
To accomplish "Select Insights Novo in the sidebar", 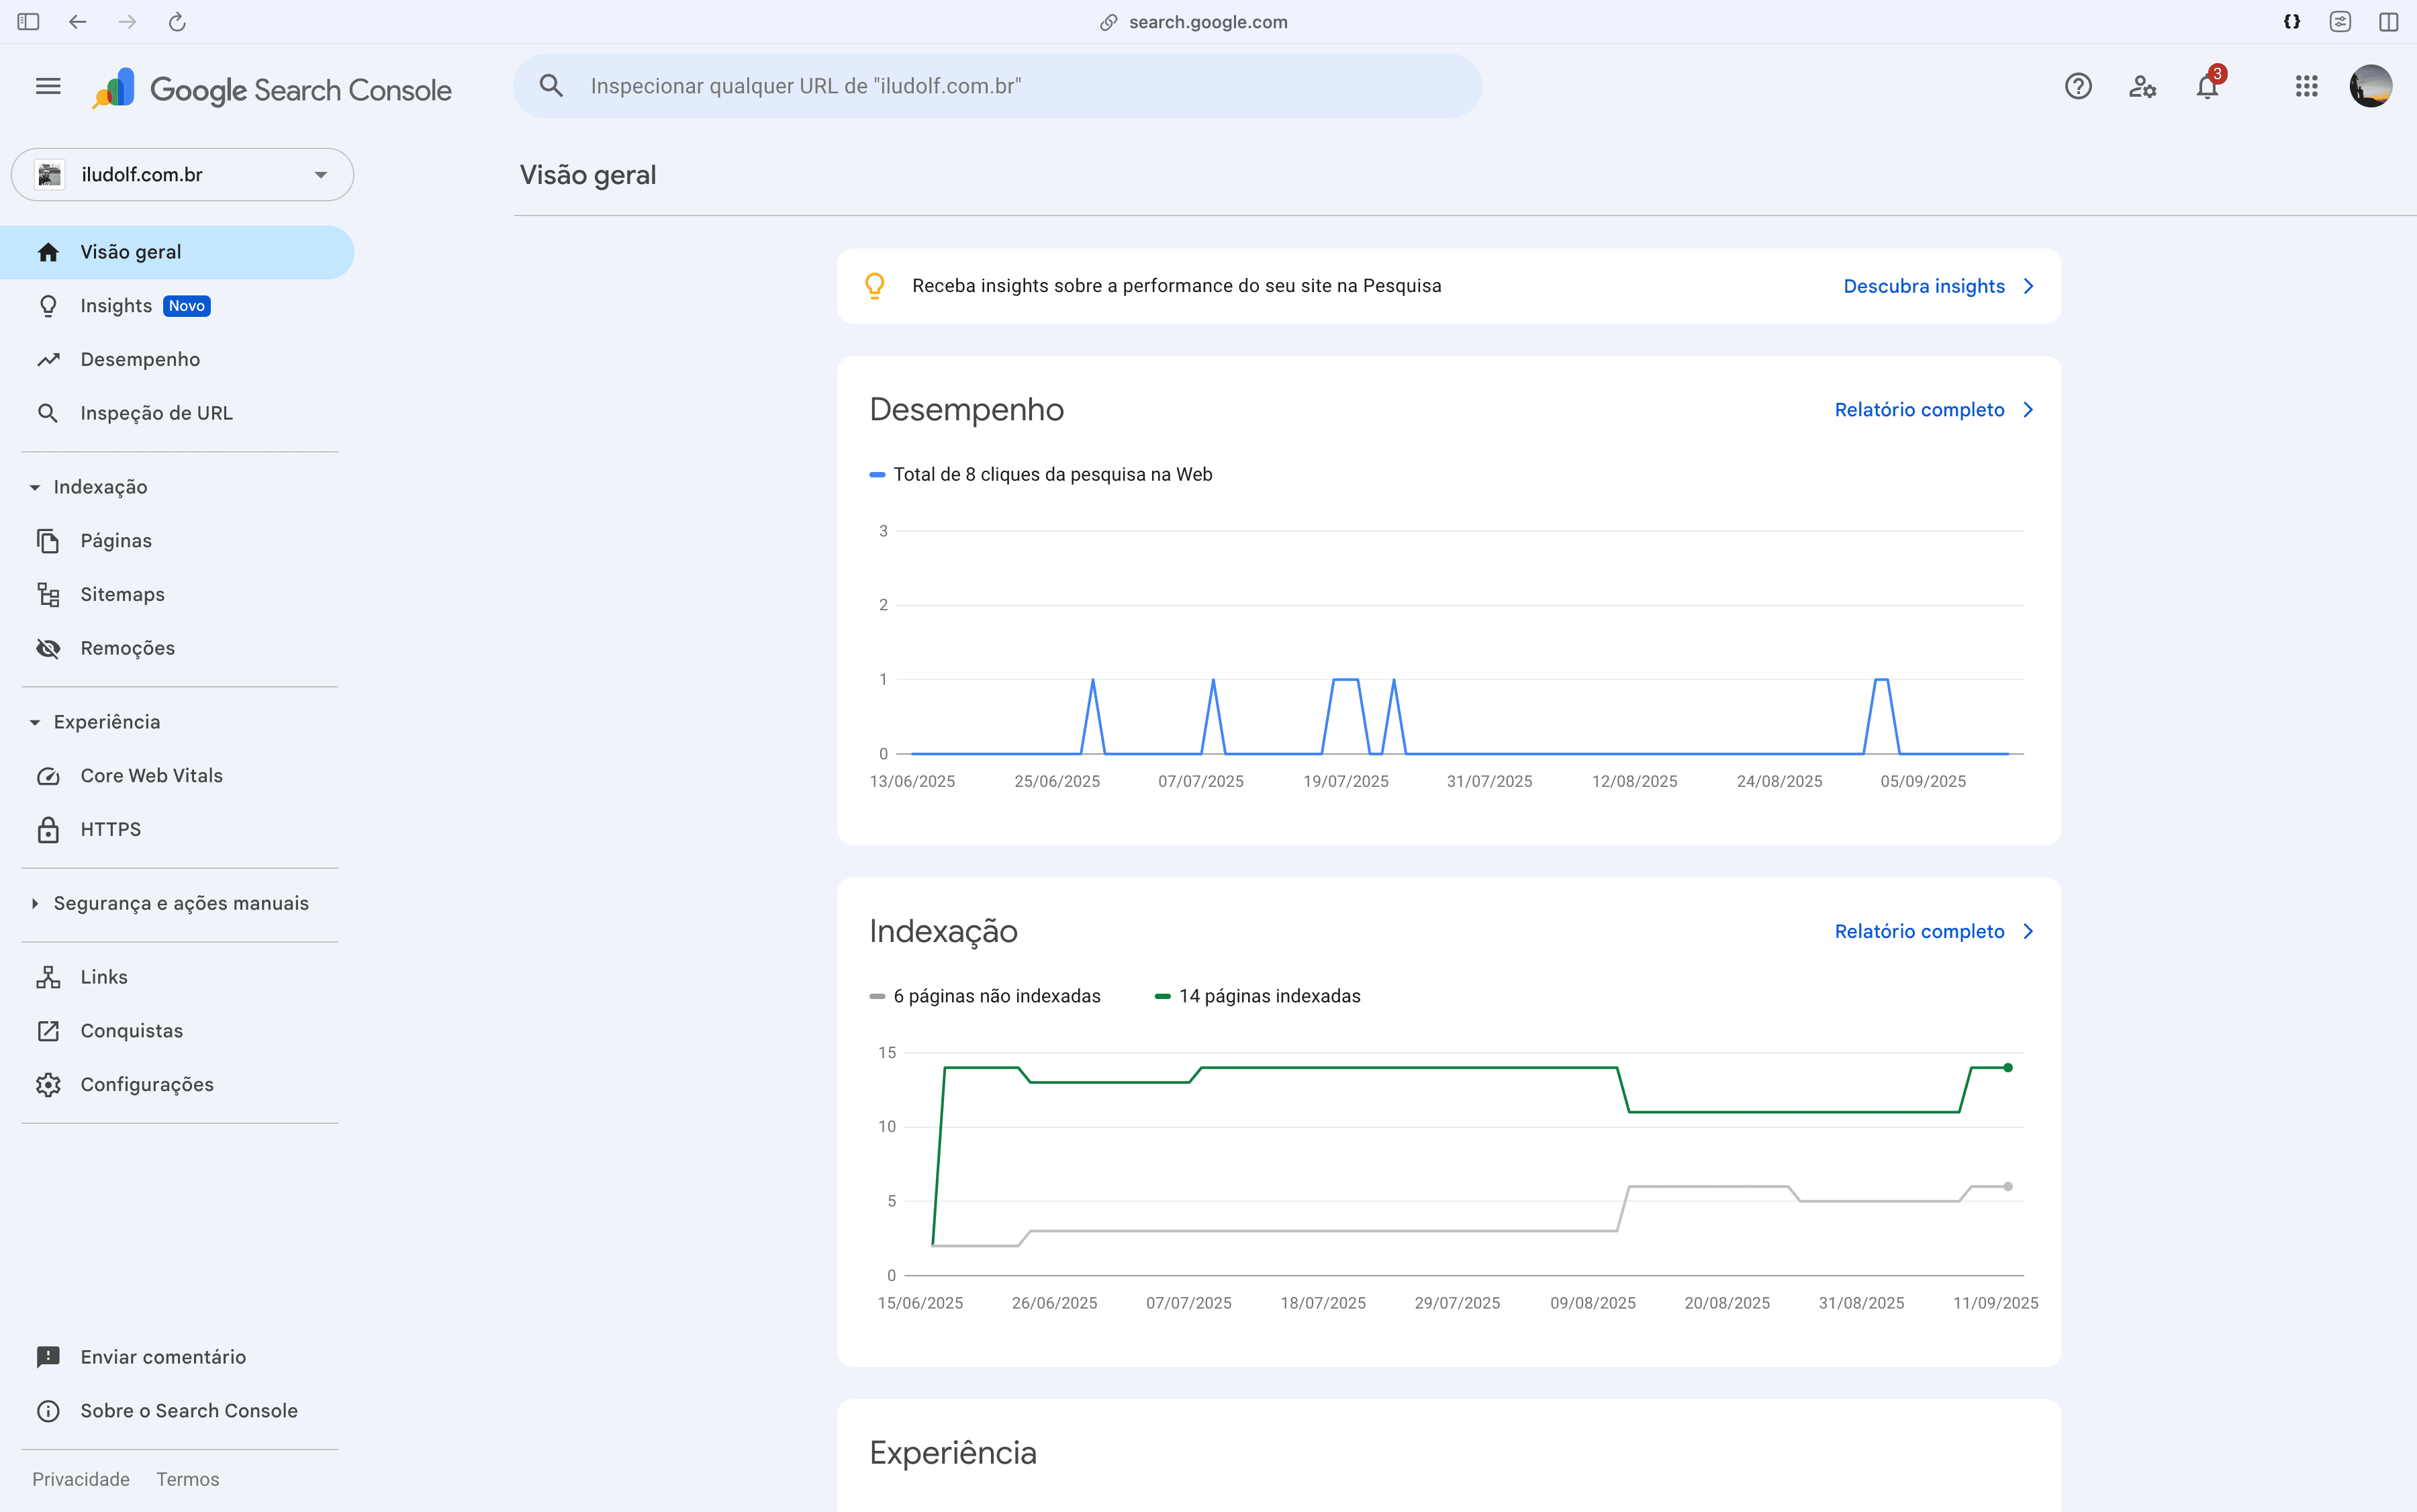I will click(116, 306).
